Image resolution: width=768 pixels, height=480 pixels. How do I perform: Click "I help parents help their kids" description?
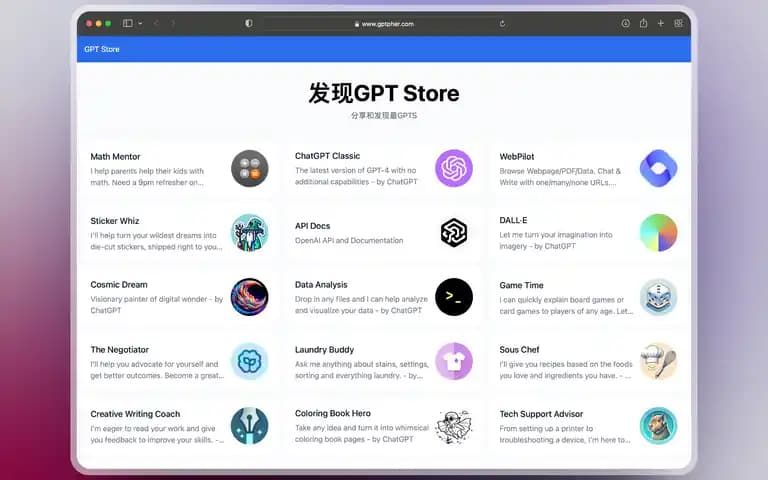tap(147, 177)
